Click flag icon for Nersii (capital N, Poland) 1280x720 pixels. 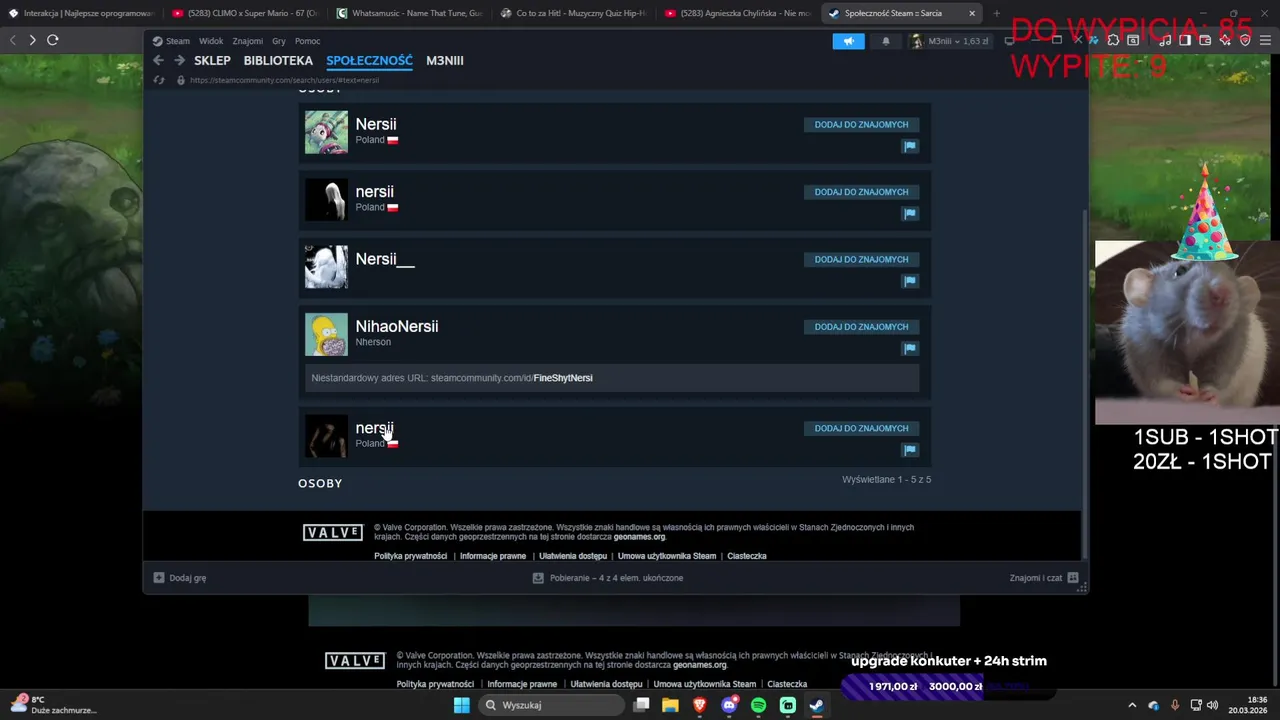point(910,146)
